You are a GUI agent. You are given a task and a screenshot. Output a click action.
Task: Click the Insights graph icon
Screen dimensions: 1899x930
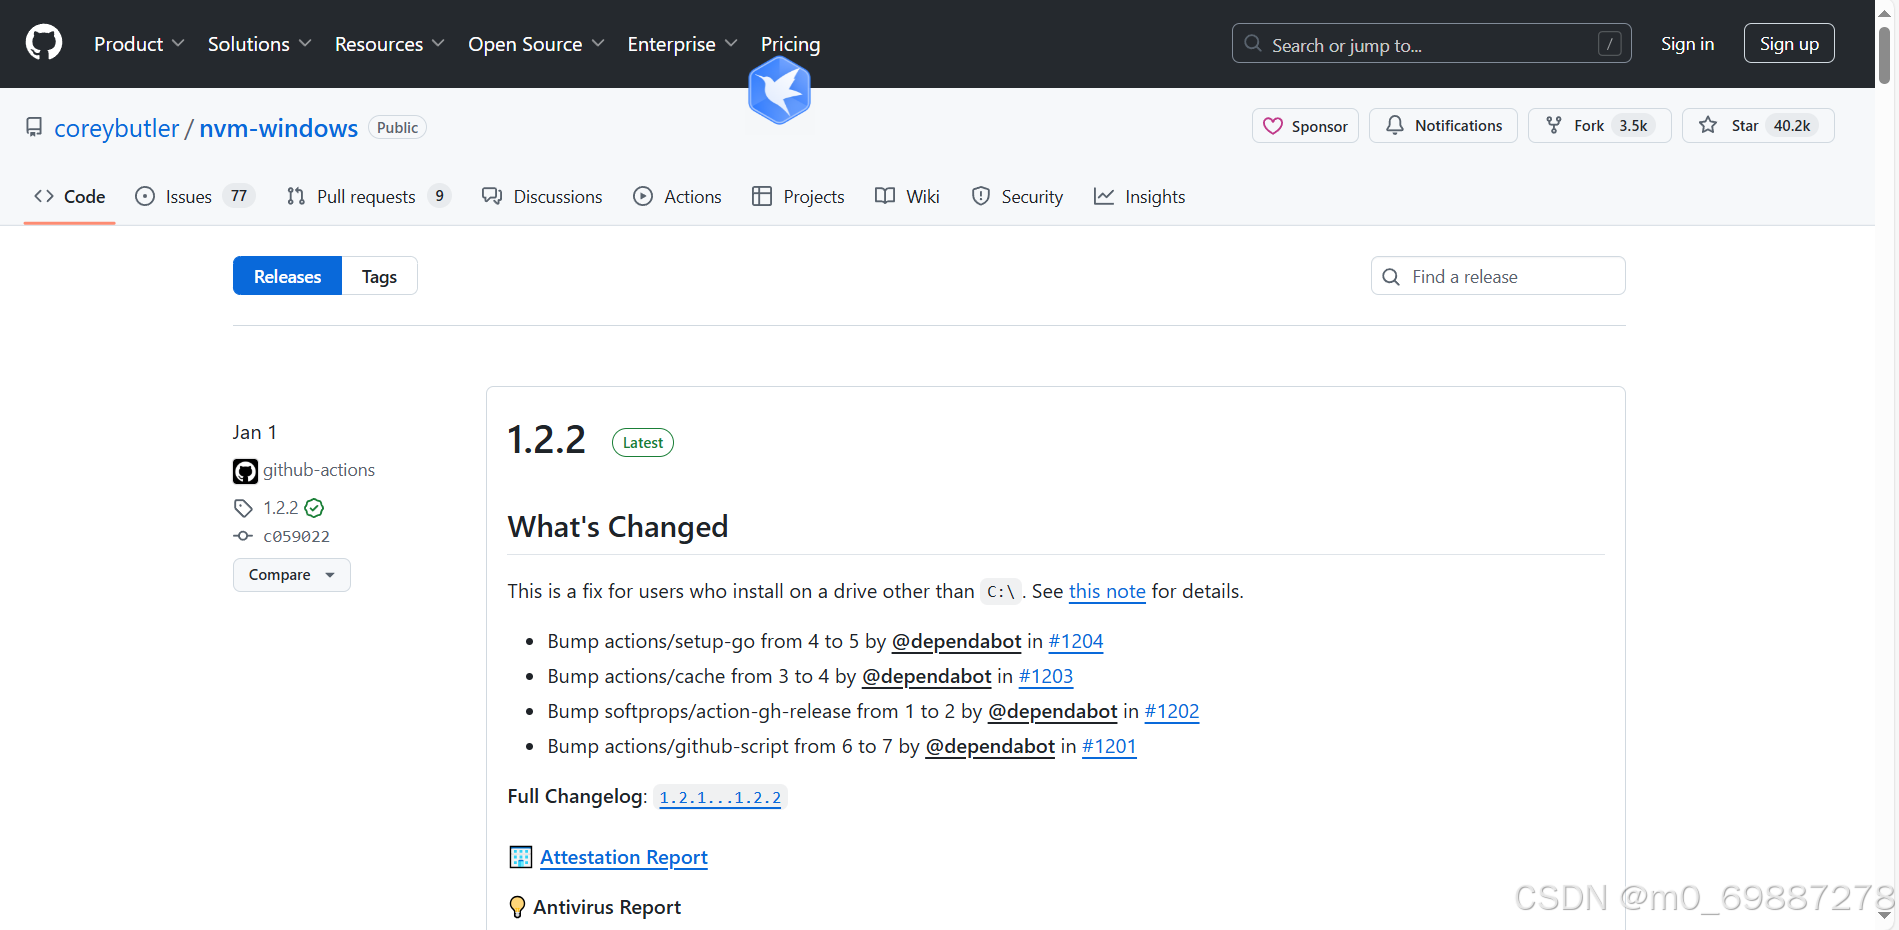[x=1104, y=196]
